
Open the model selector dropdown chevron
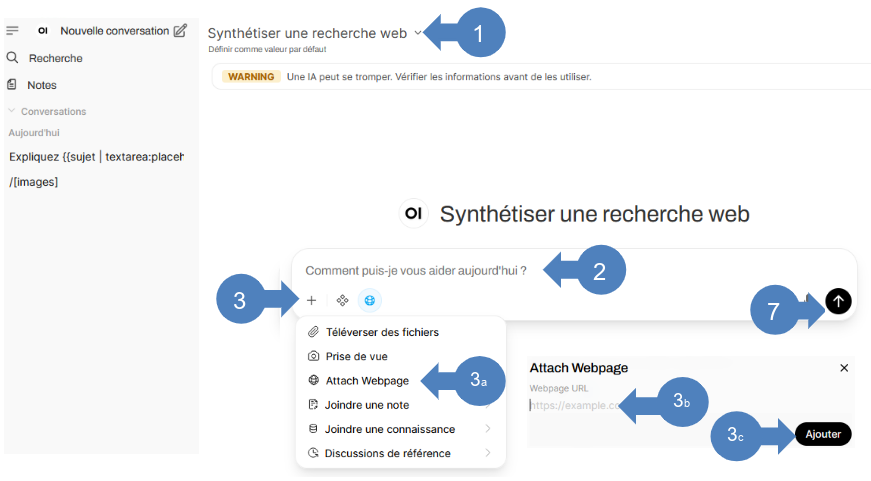[417, 33]
